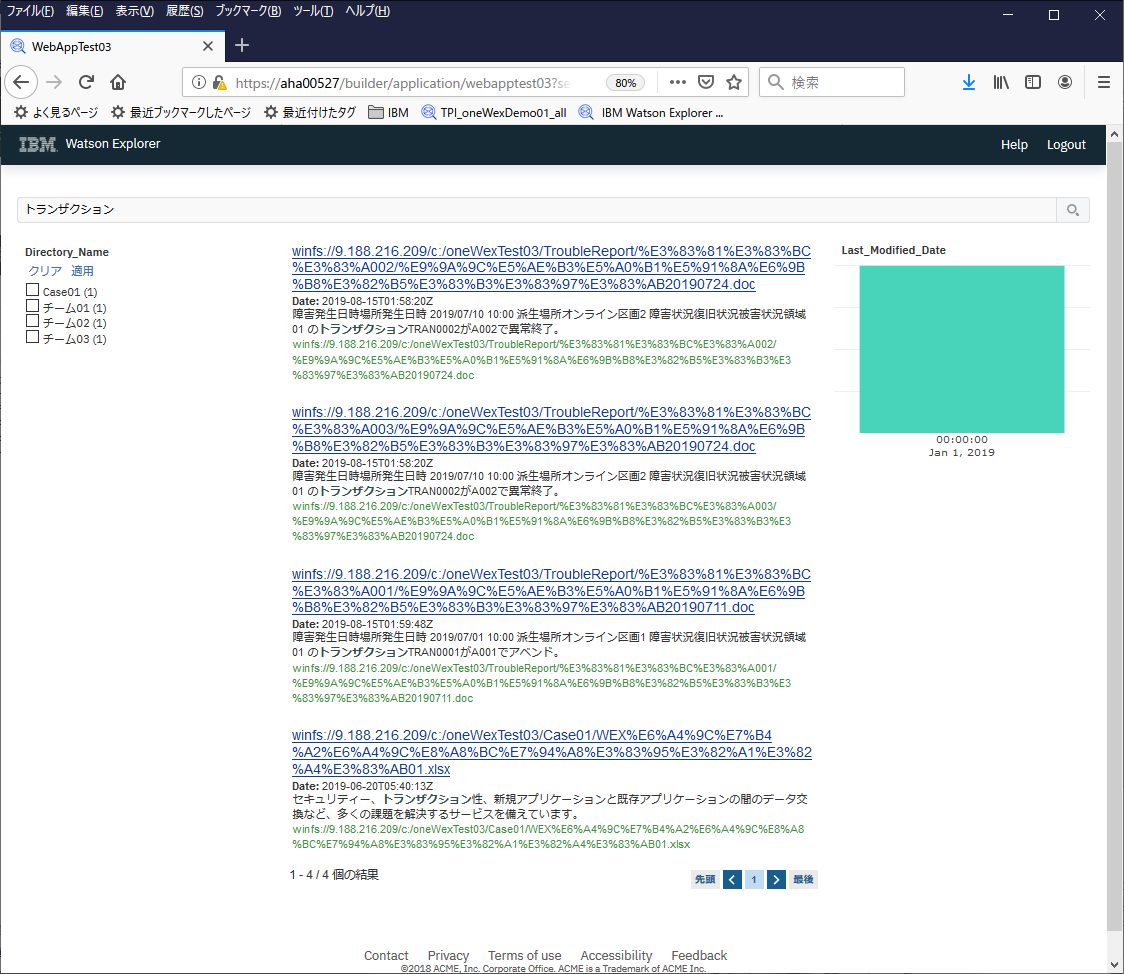Check the Case01 directory filter
1124x974 pixels.
pyautogui.click(x=32, y=290)
